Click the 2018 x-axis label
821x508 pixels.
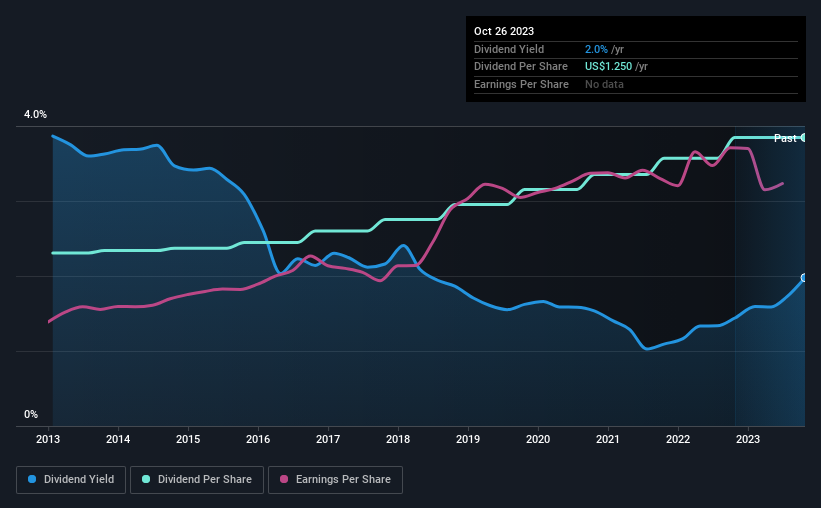click(x=398, y=439)
